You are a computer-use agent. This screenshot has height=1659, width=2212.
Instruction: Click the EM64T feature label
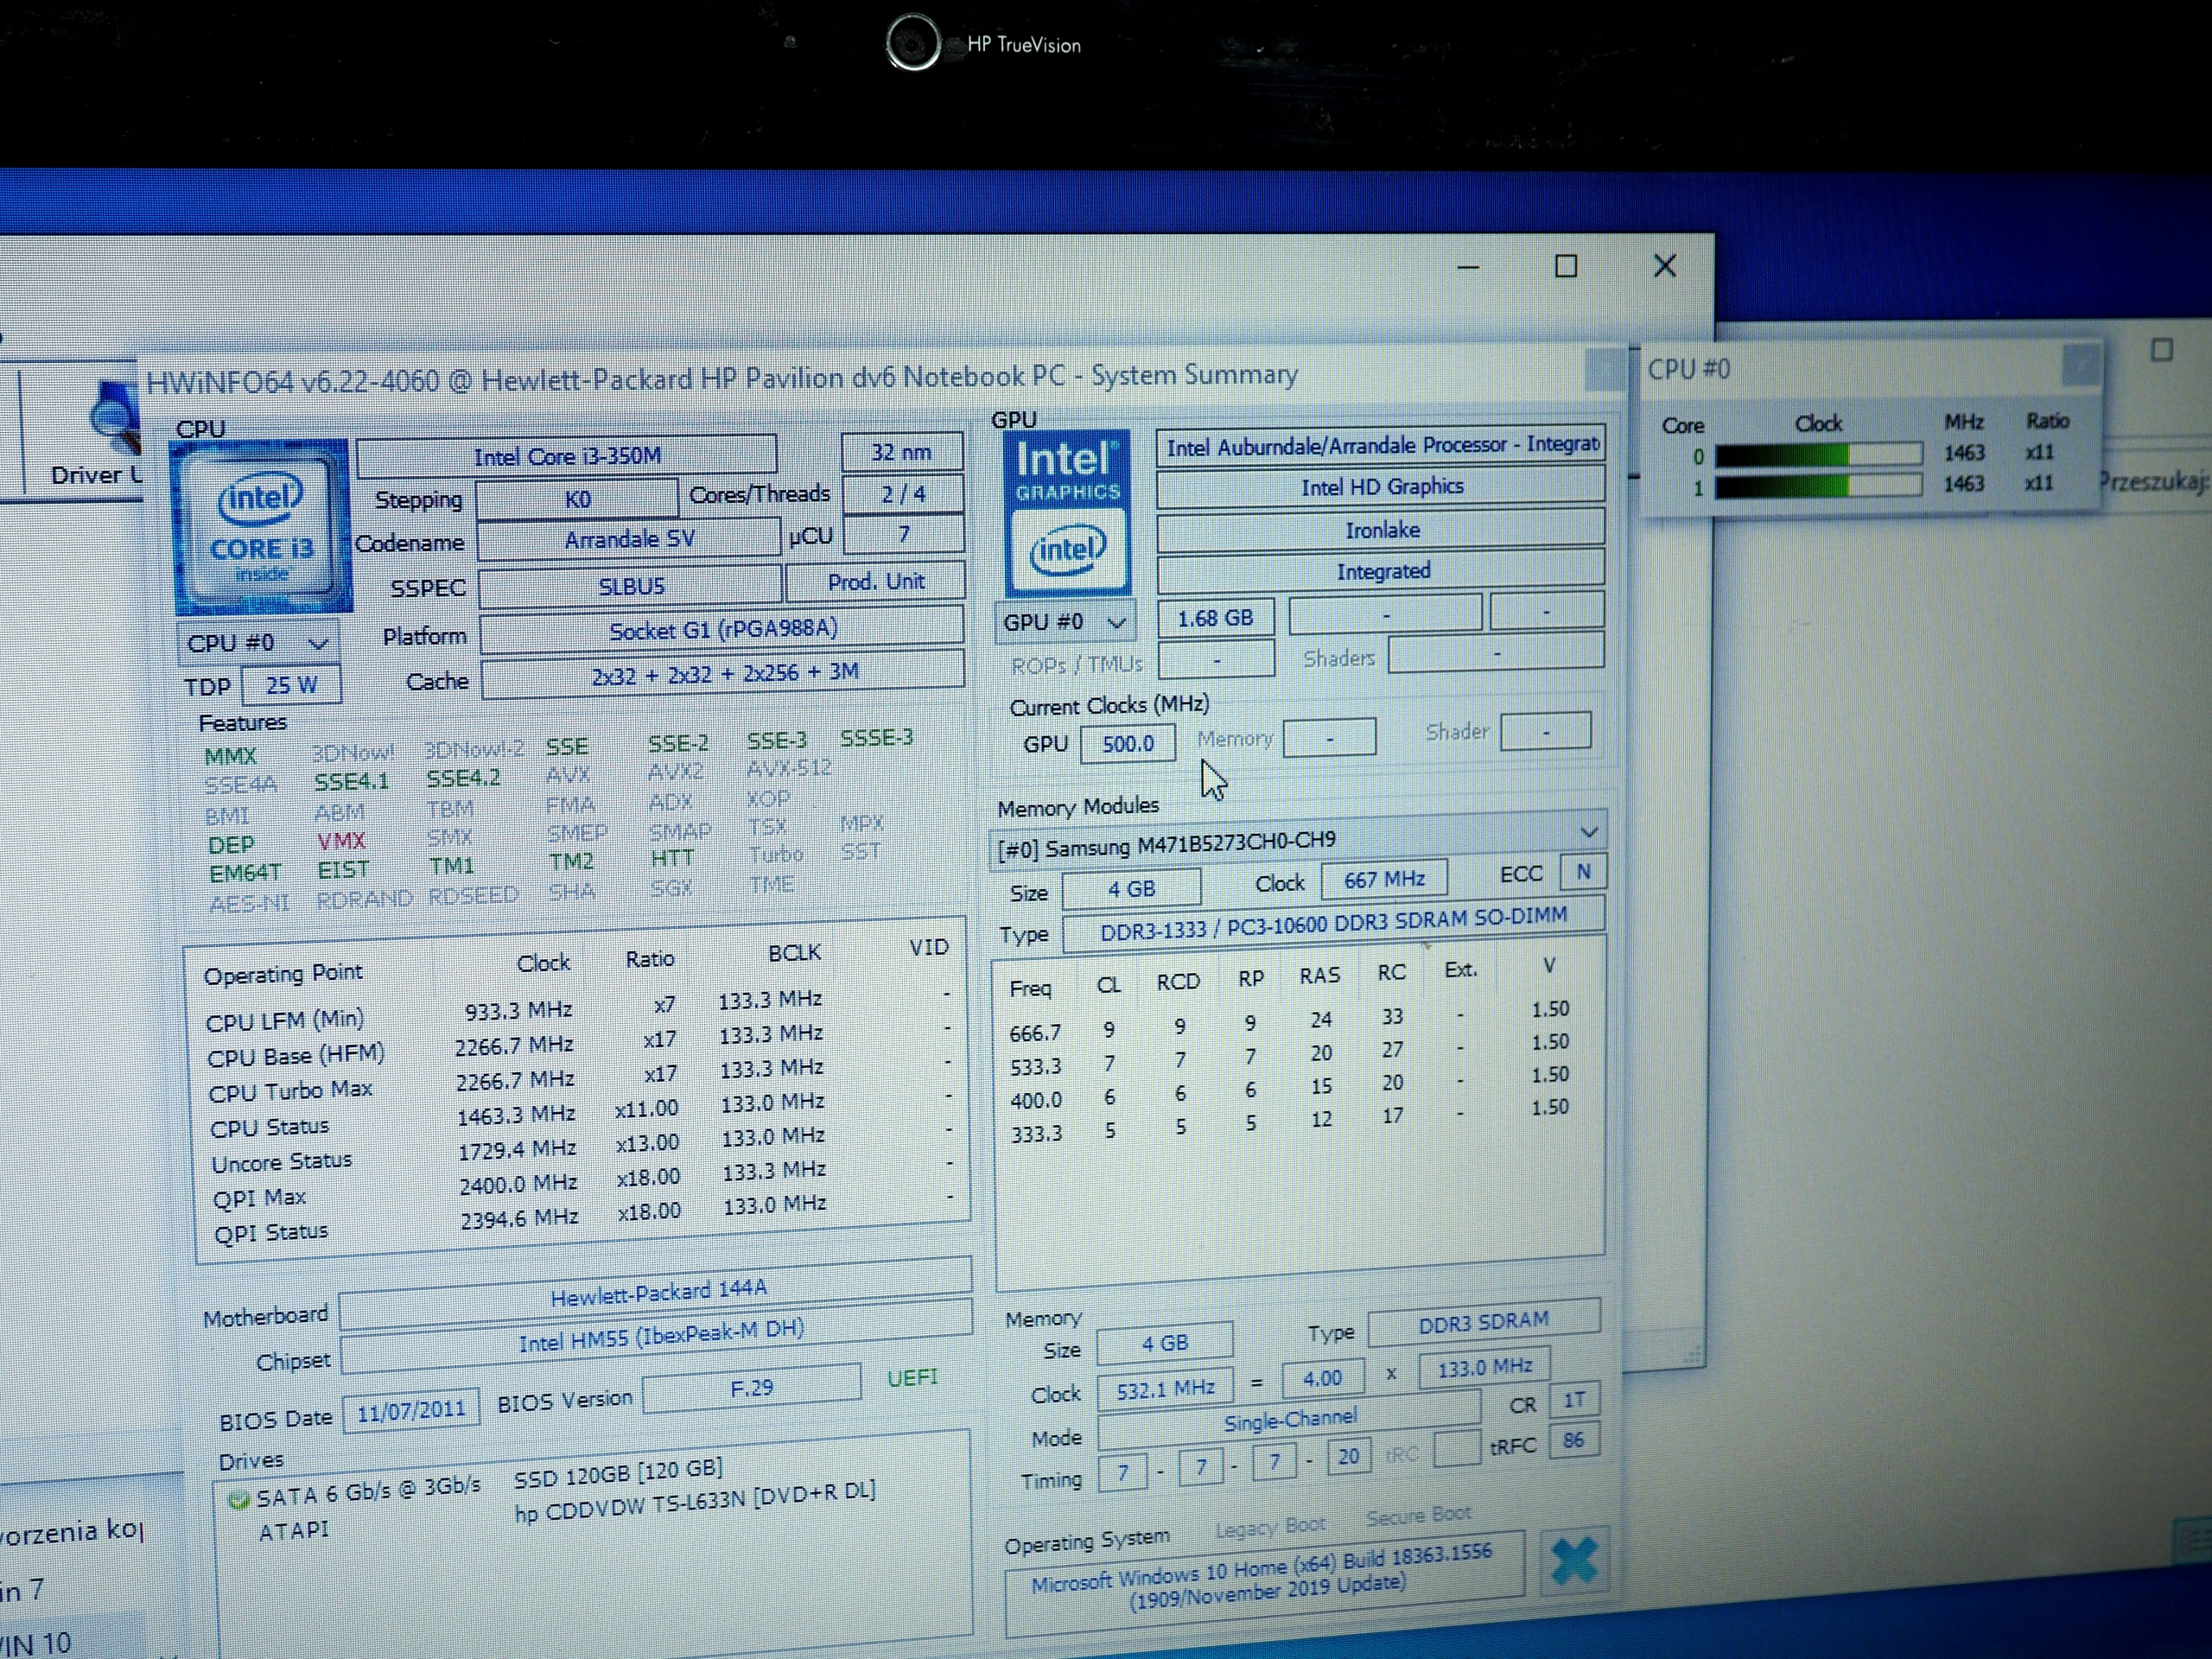click(245, 873)
